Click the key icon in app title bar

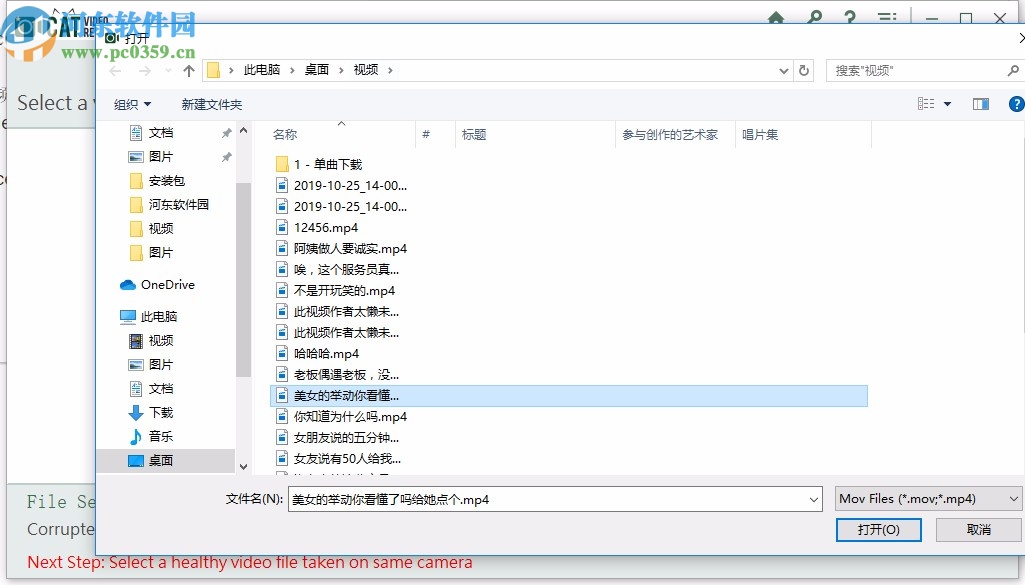[x=814, y=17]
